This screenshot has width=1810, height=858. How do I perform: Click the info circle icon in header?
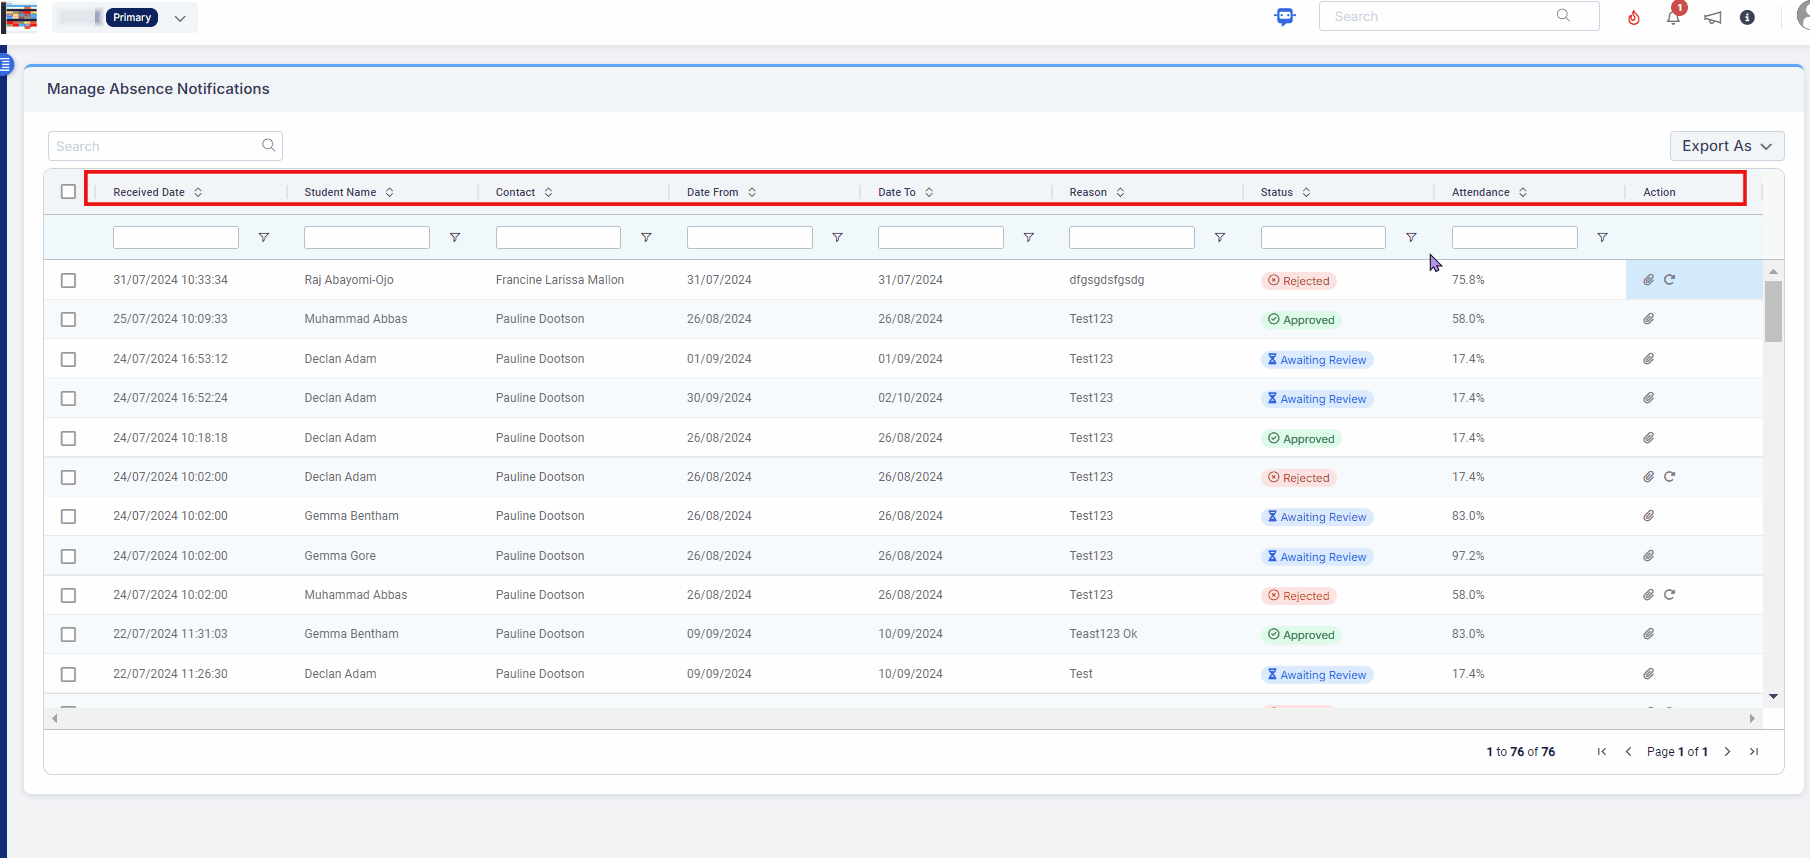1747,17
